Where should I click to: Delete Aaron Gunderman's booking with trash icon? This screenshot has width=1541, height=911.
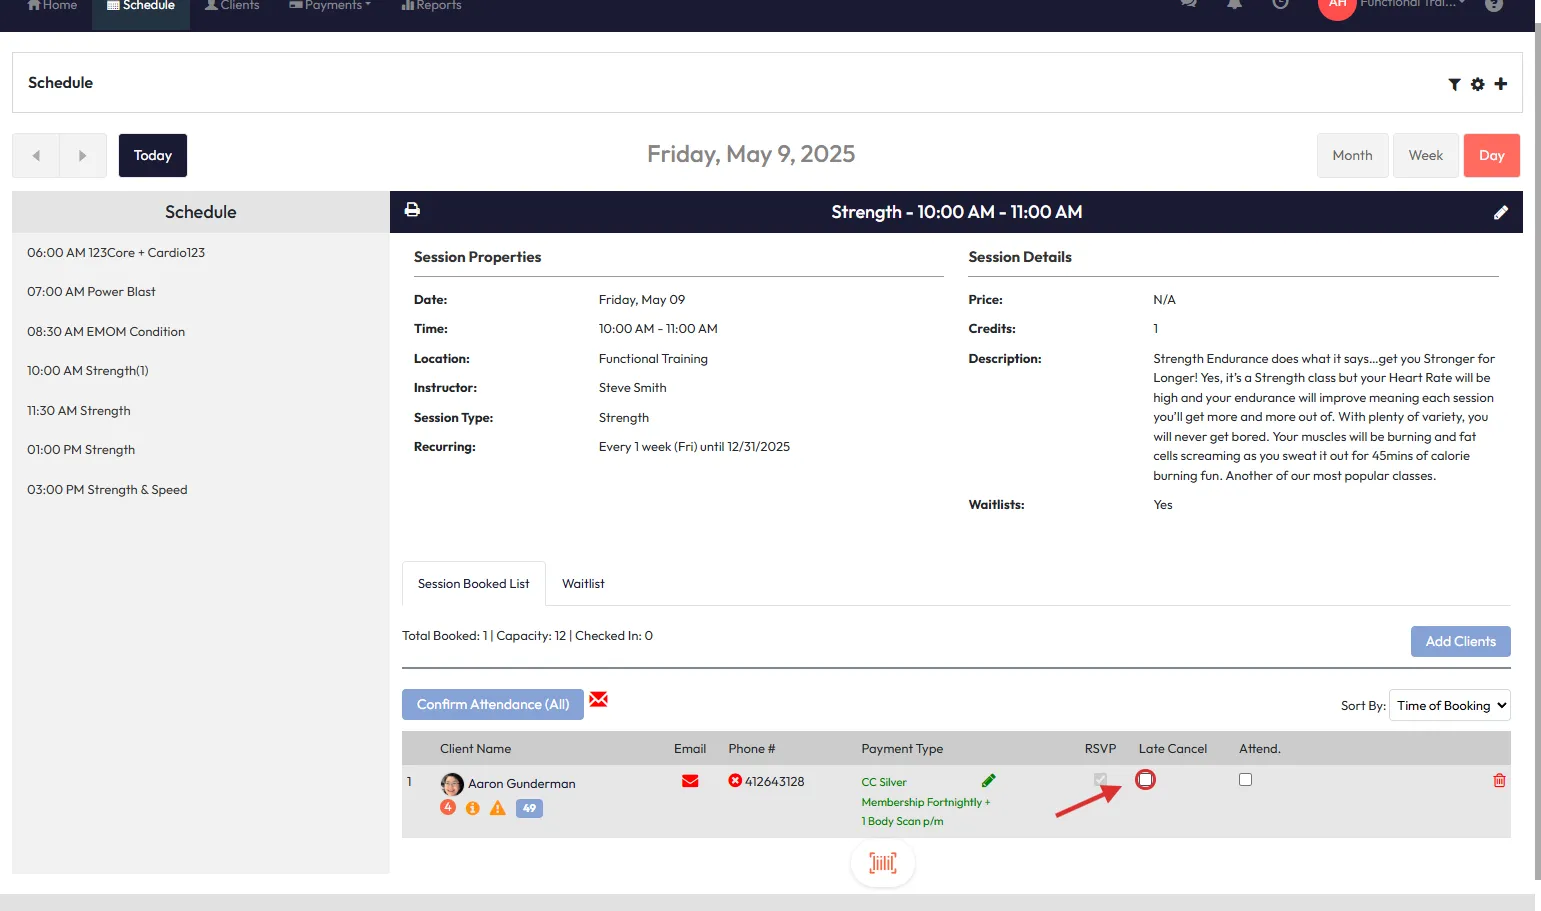[1499, 780]
